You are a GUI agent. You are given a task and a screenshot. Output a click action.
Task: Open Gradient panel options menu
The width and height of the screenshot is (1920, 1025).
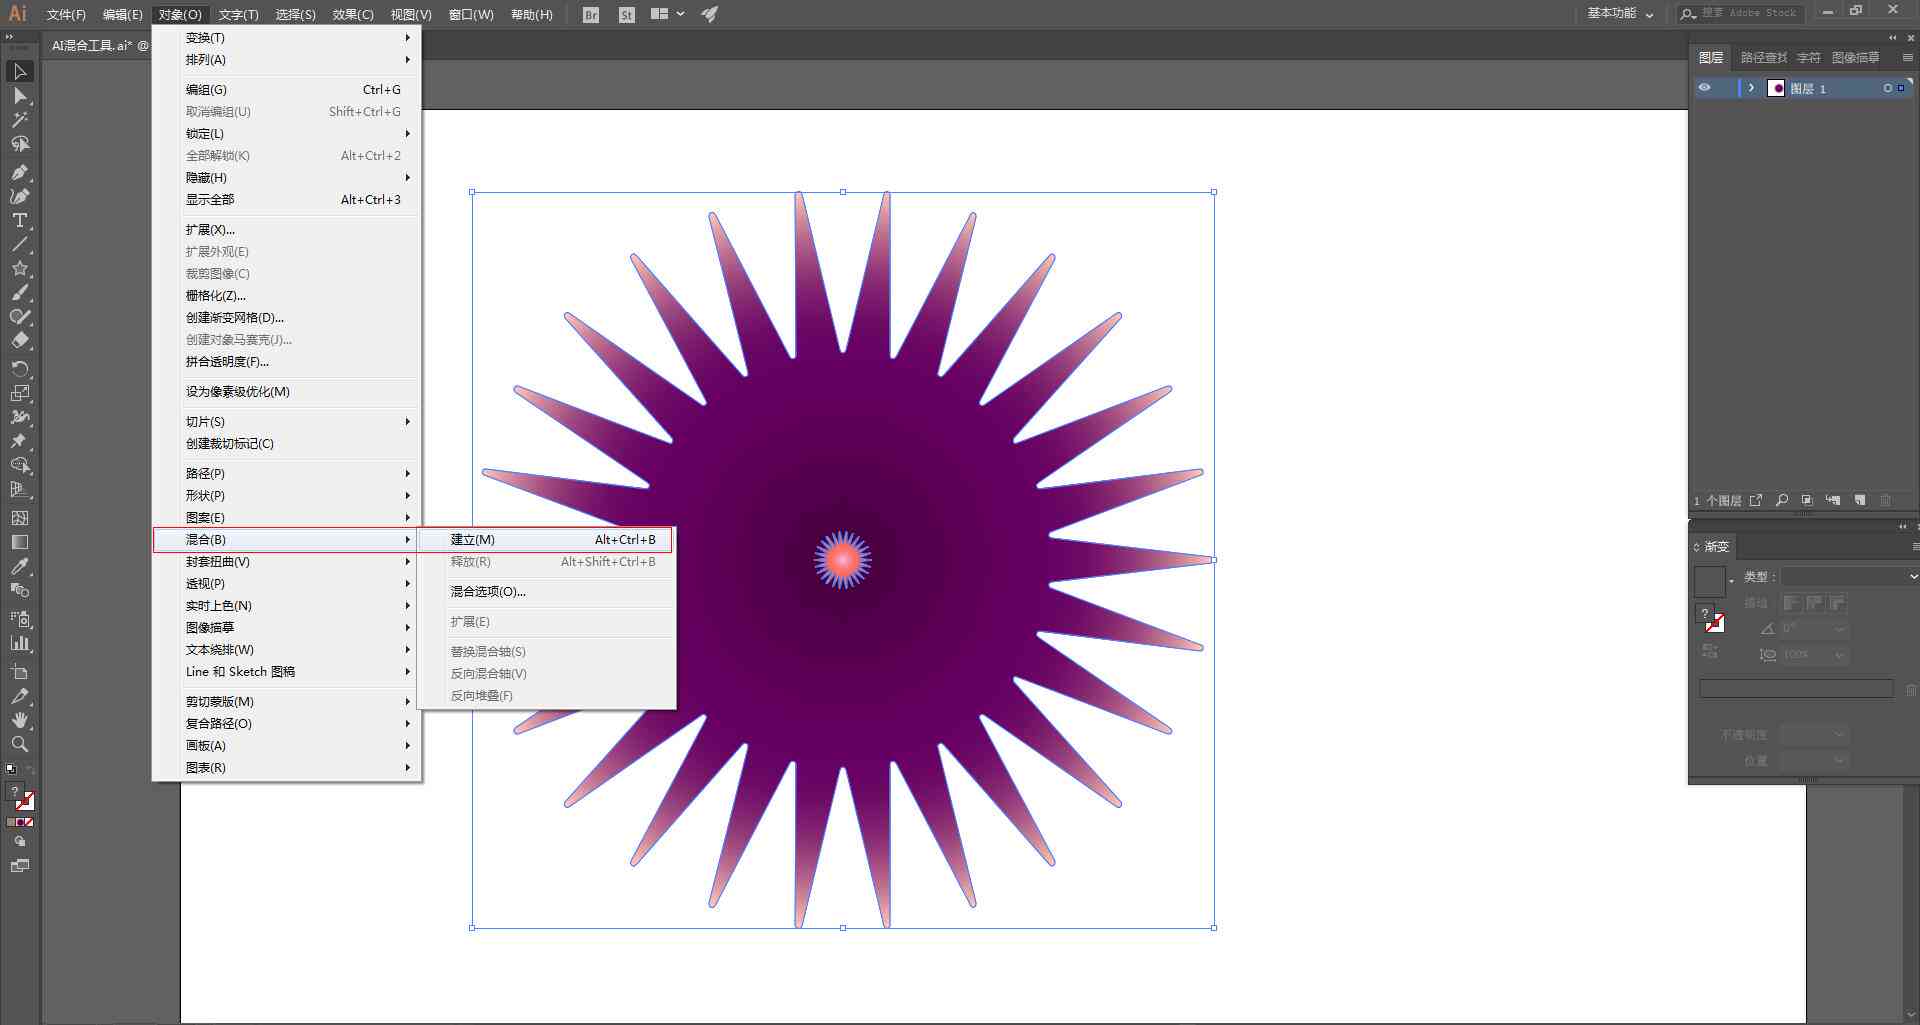coord(1914,547)
